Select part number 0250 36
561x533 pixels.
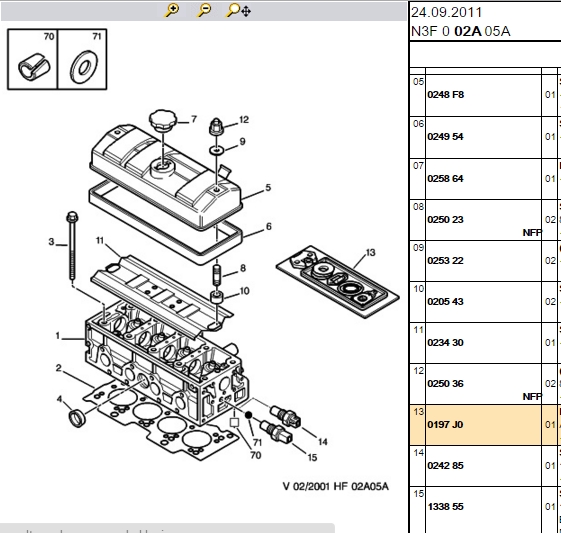coord(445,383)
